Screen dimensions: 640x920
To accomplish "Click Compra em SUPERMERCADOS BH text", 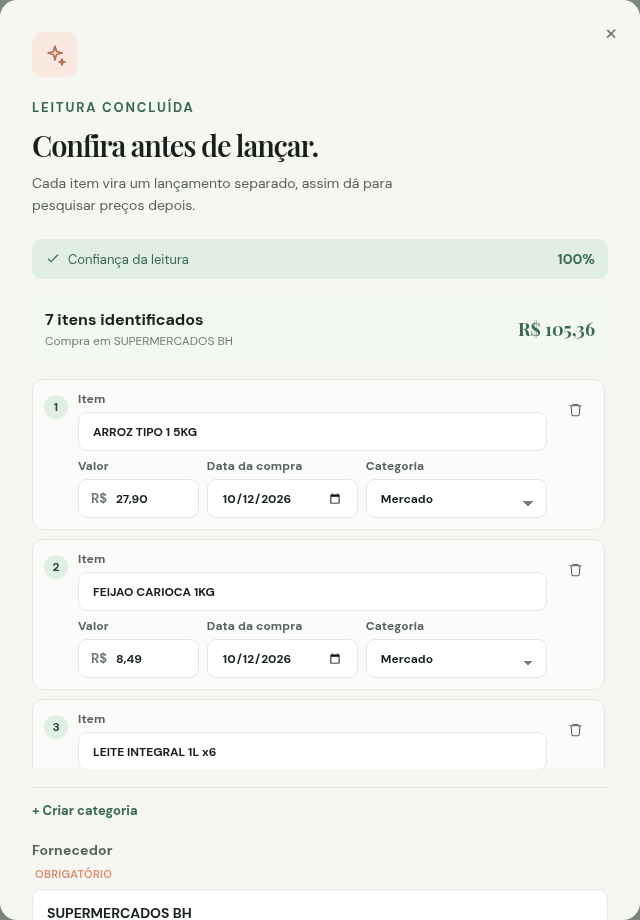I will pyautogui.click(x=138, y=341).
